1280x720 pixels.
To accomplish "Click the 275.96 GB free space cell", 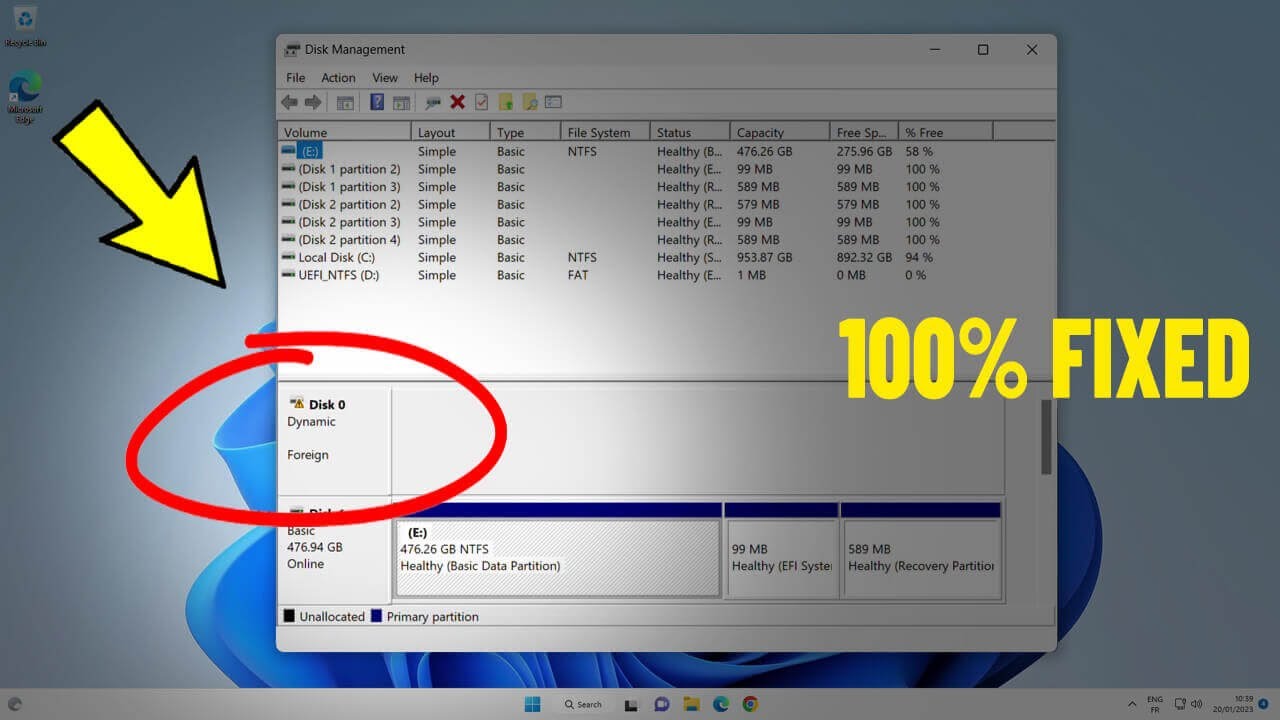I will pyautogui.click(x=864, y=151).
